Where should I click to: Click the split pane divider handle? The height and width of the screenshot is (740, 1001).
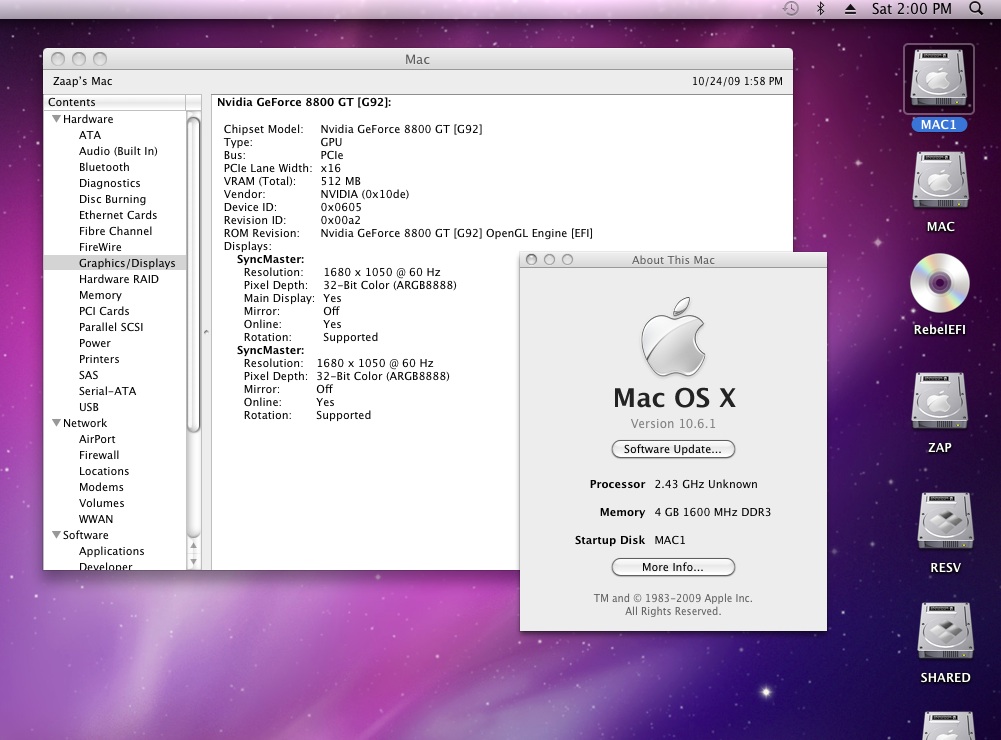206,332
